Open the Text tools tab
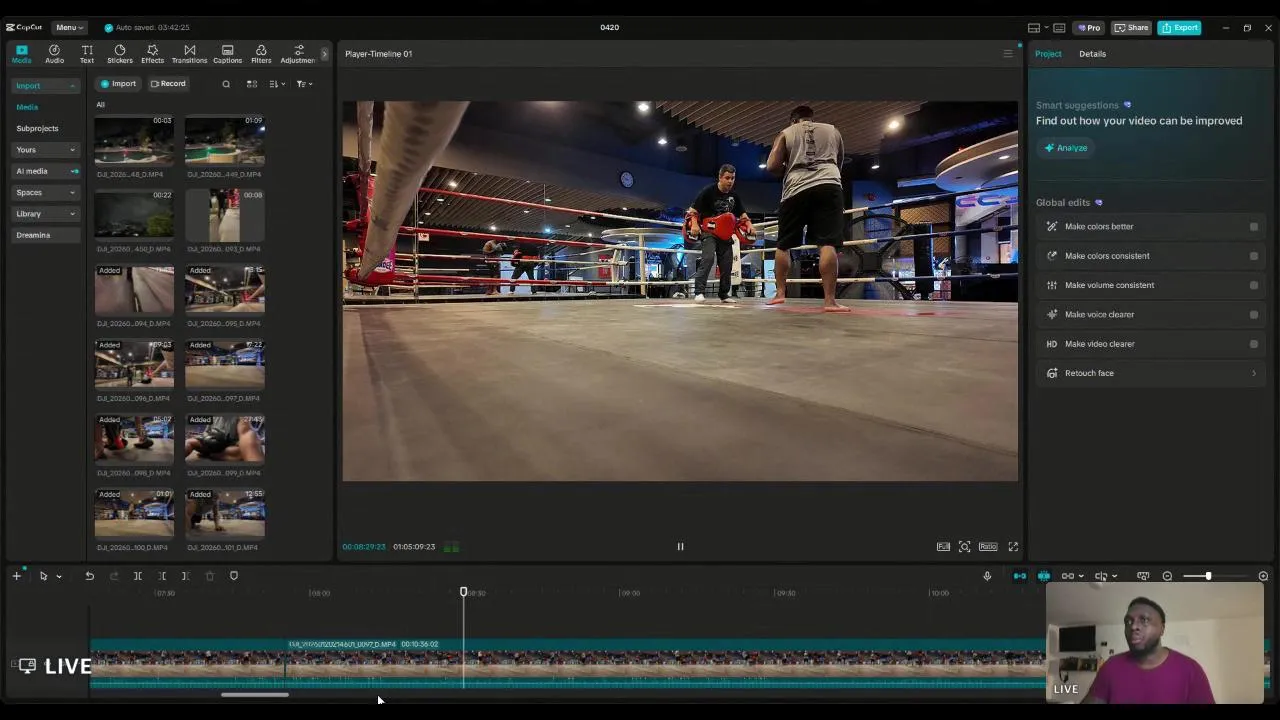Image resolution: width=1280 pixels, height=720 pixels. [x=87, y=54]
